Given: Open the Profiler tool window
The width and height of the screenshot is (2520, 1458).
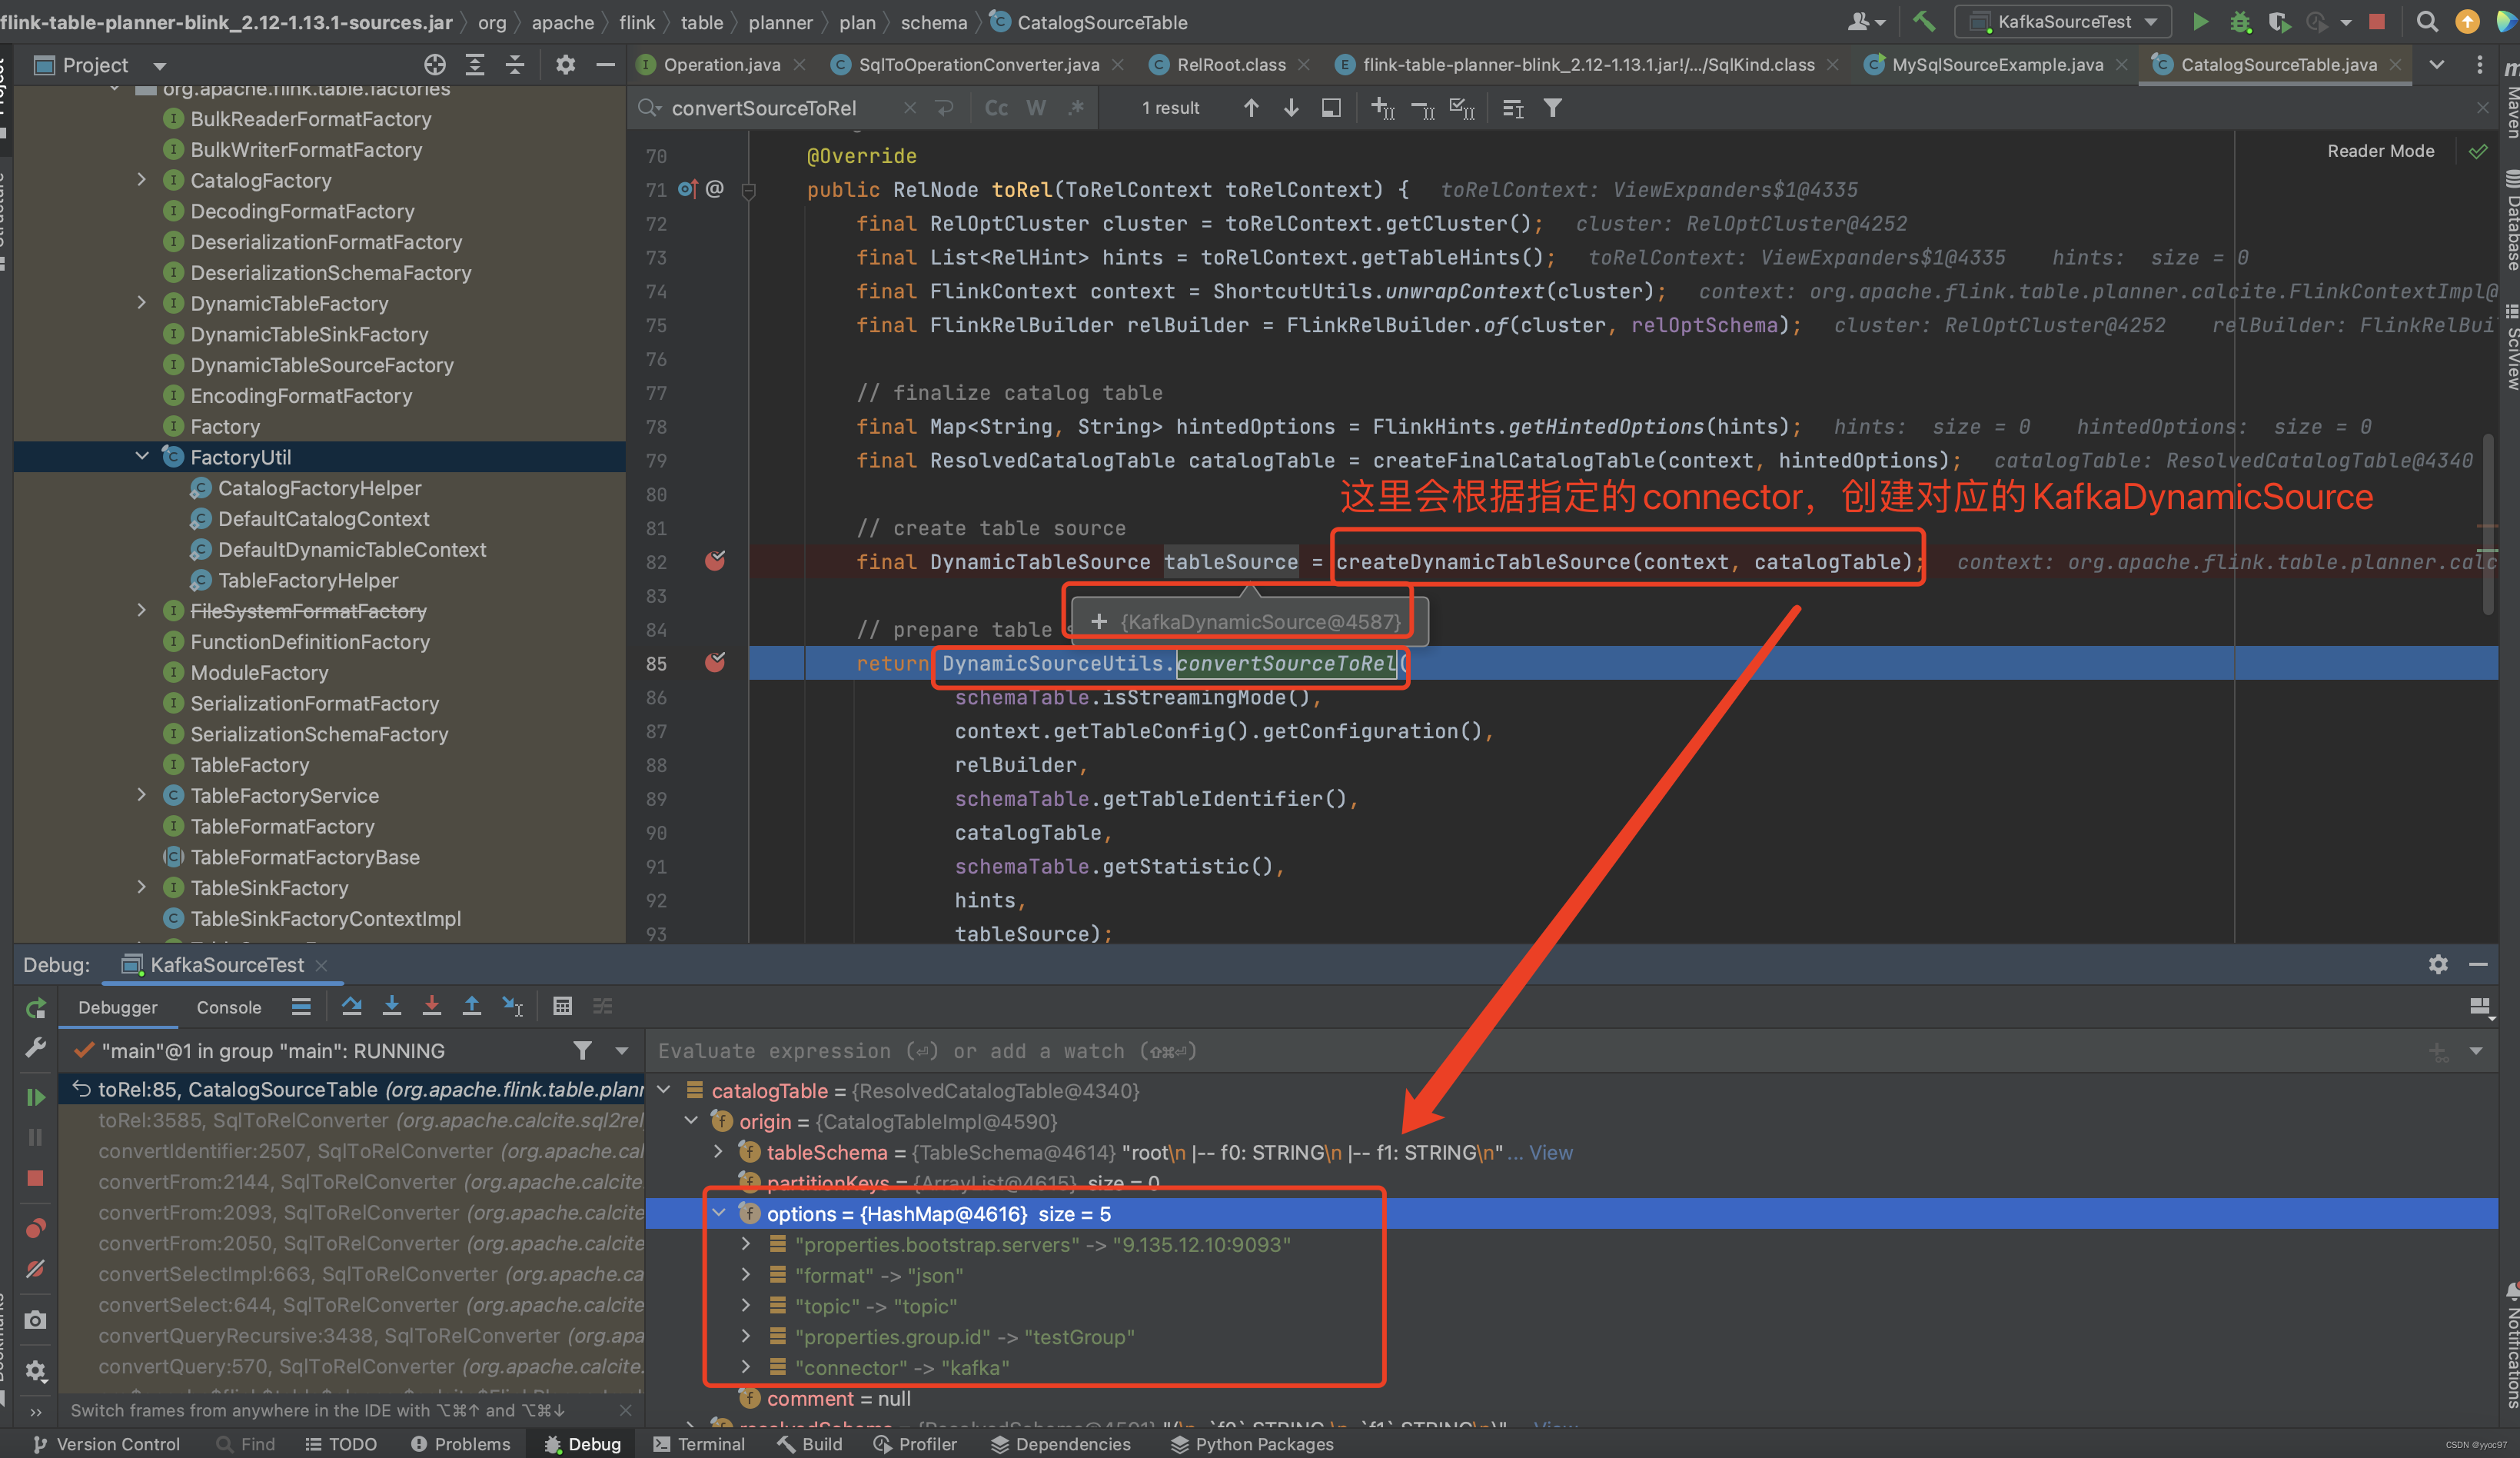Looking at the screenshot, I should (x=915, y=1444).
